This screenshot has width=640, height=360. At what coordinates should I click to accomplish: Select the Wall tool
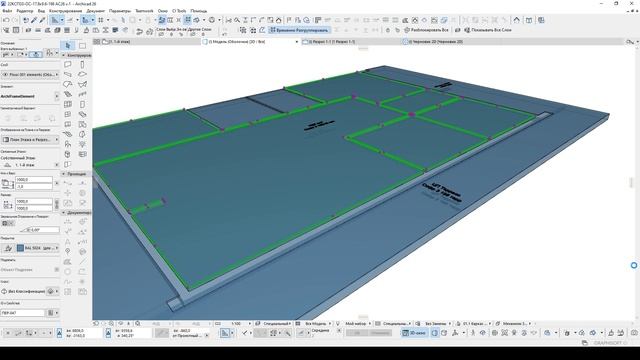68,64
